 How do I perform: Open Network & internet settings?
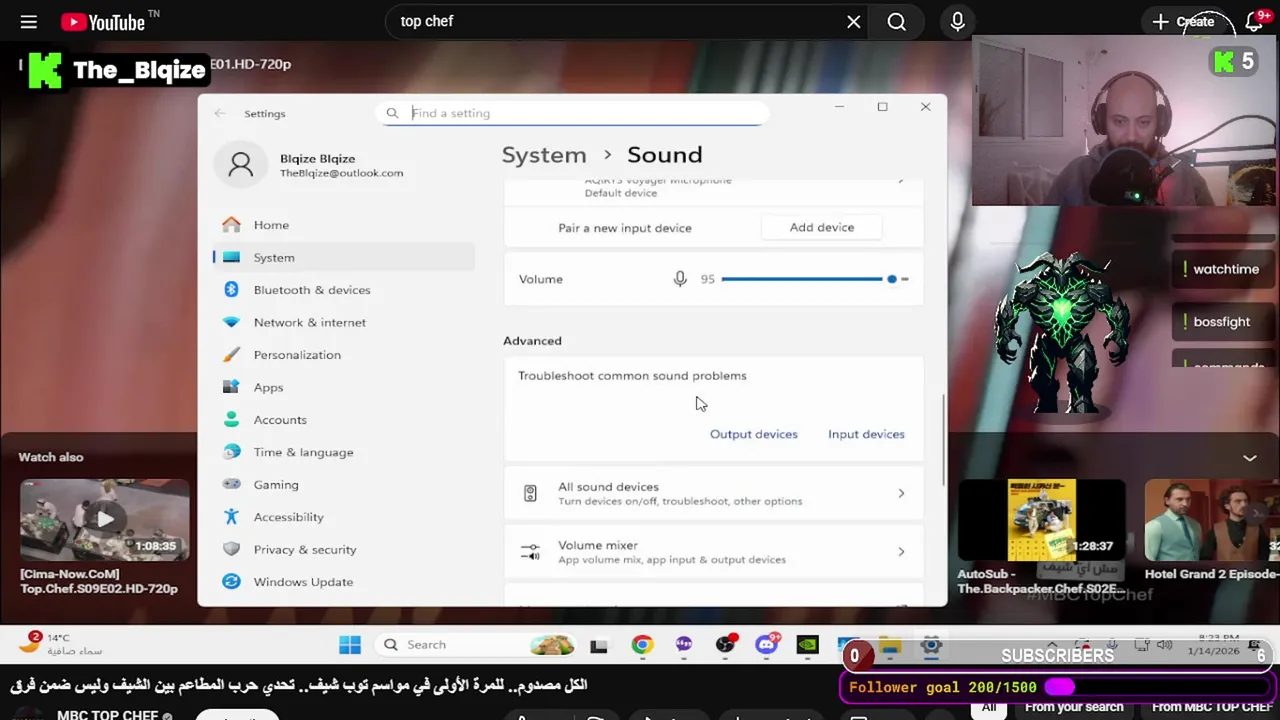point(344,322)
